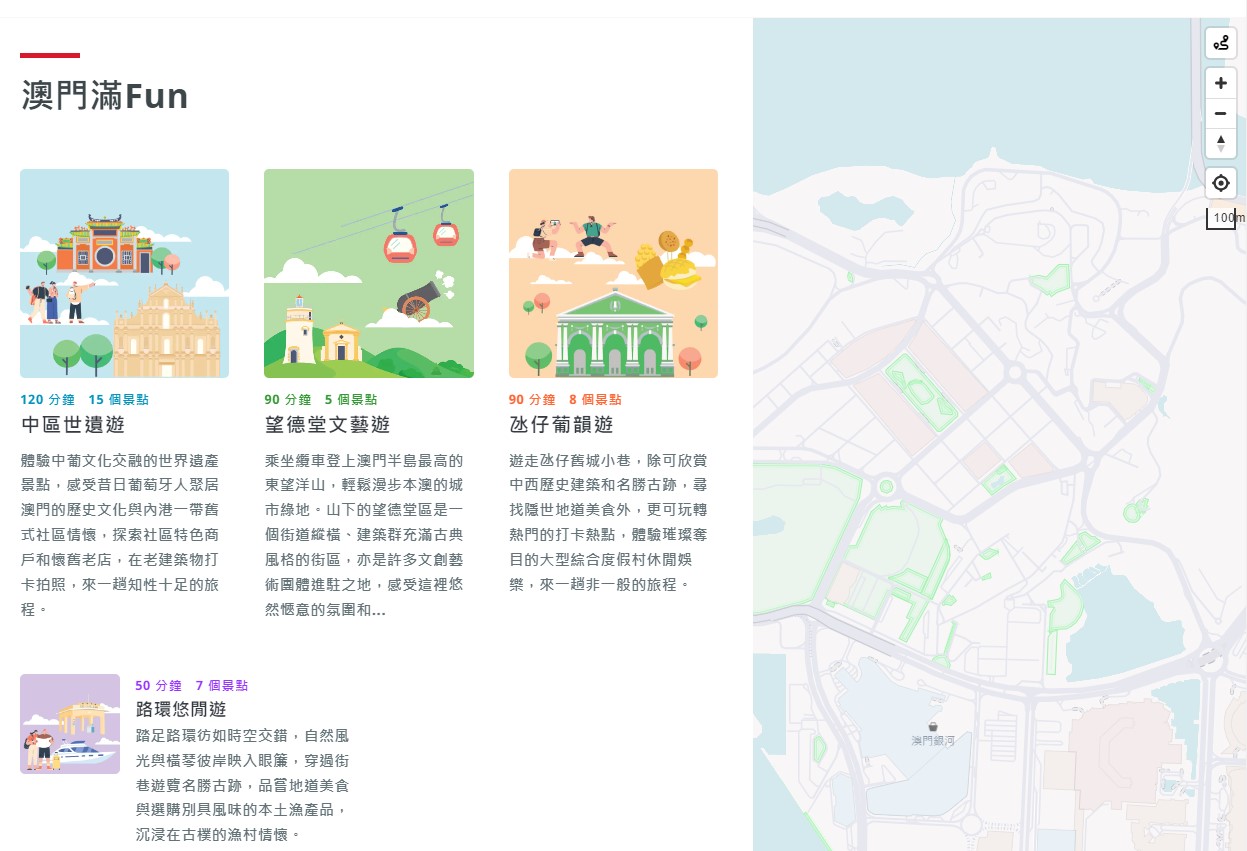This screenshot has height=851, width=1247.
Task: Click the 澳門銀河 marker on map
Action: [x=932, y=728]
